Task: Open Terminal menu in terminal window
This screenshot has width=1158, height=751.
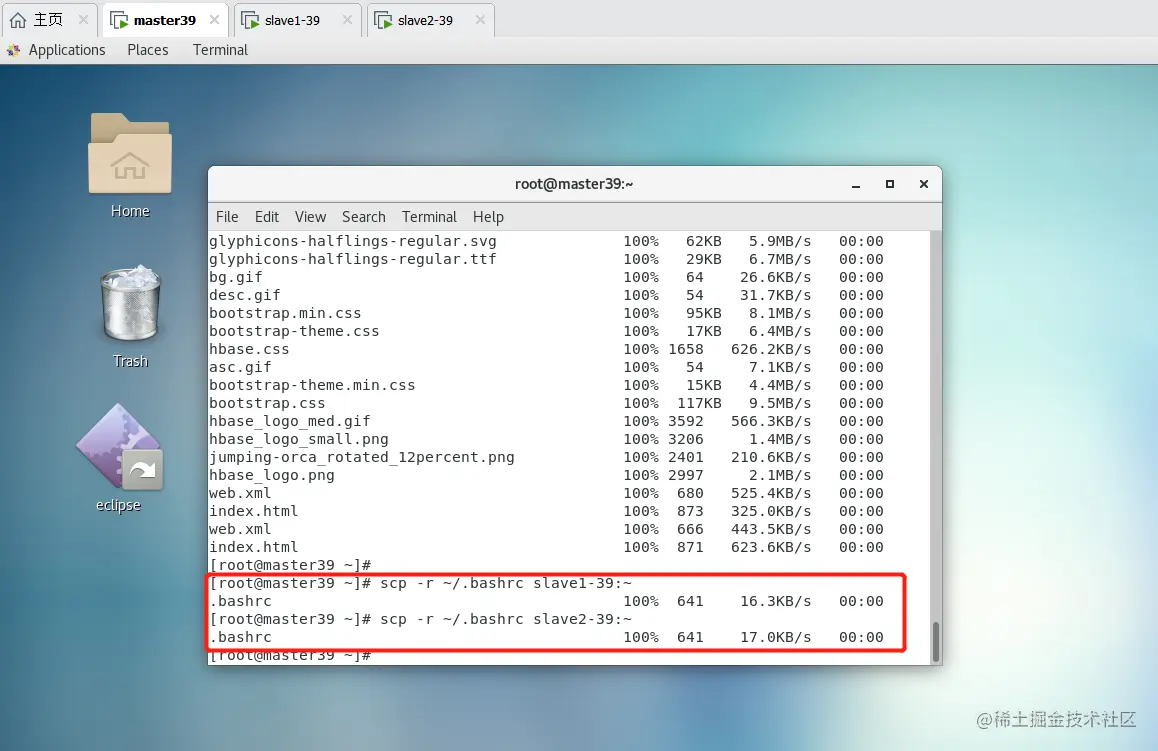Action: click(429, 217)
